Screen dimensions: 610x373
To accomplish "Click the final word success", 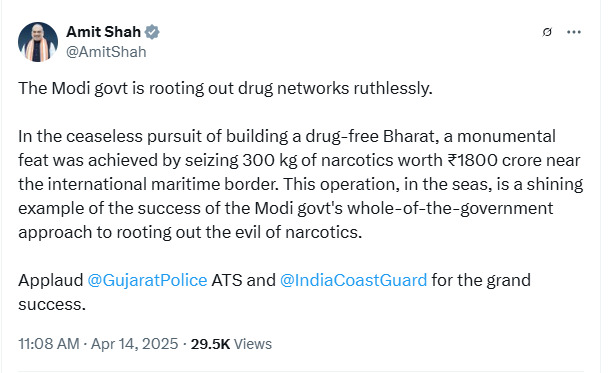I will tap(51, 305).
